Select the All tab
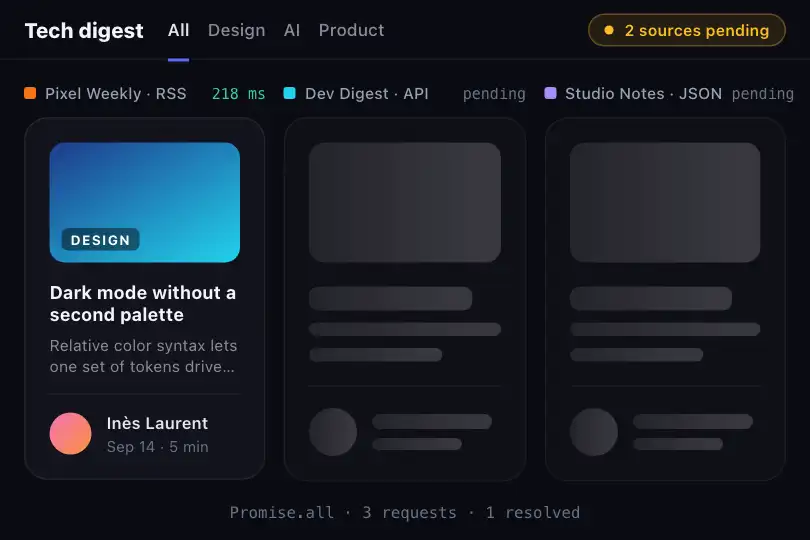This screenshot has width=810, height=540. tap(178, 30)
